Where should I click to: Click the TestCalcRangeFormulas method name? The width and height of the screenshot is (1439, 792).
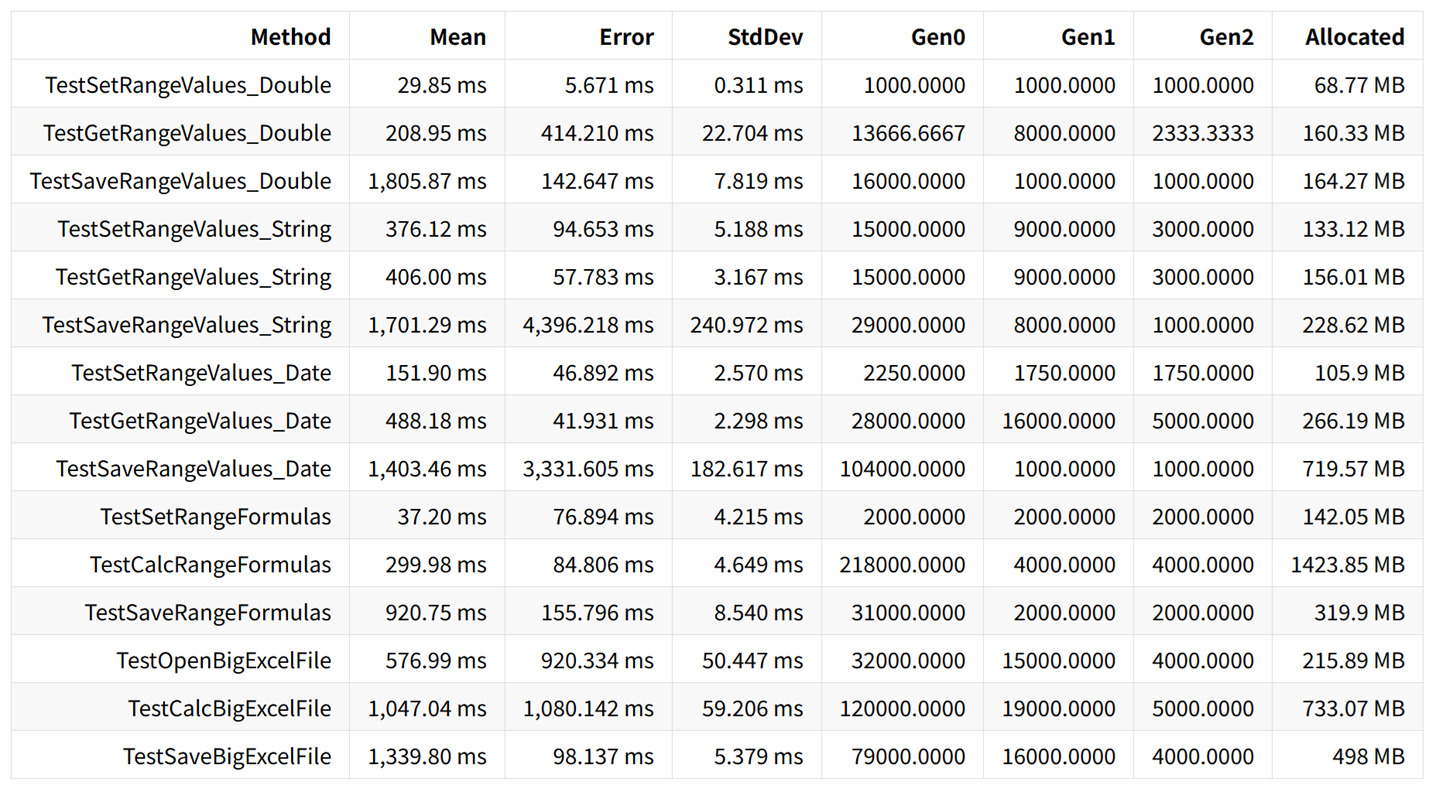[x=210, y=565]
